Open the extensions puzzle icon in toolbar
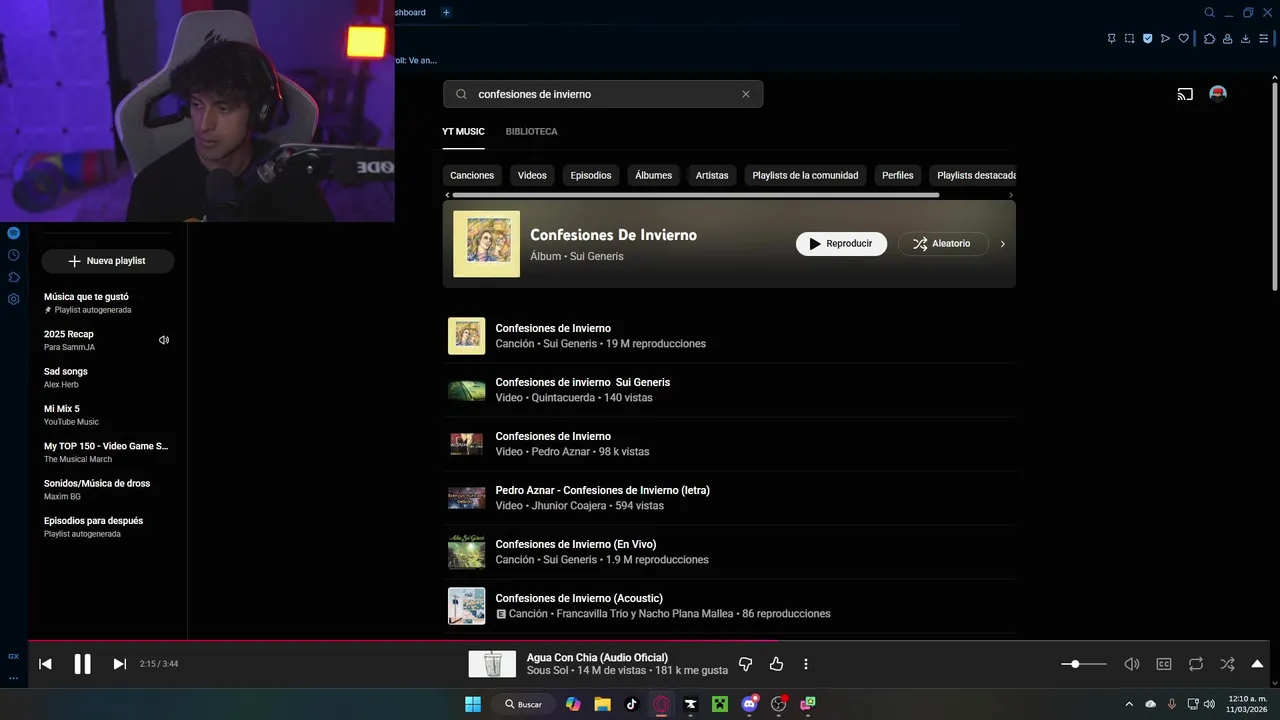The image size is (1280, 720). 1209,39
